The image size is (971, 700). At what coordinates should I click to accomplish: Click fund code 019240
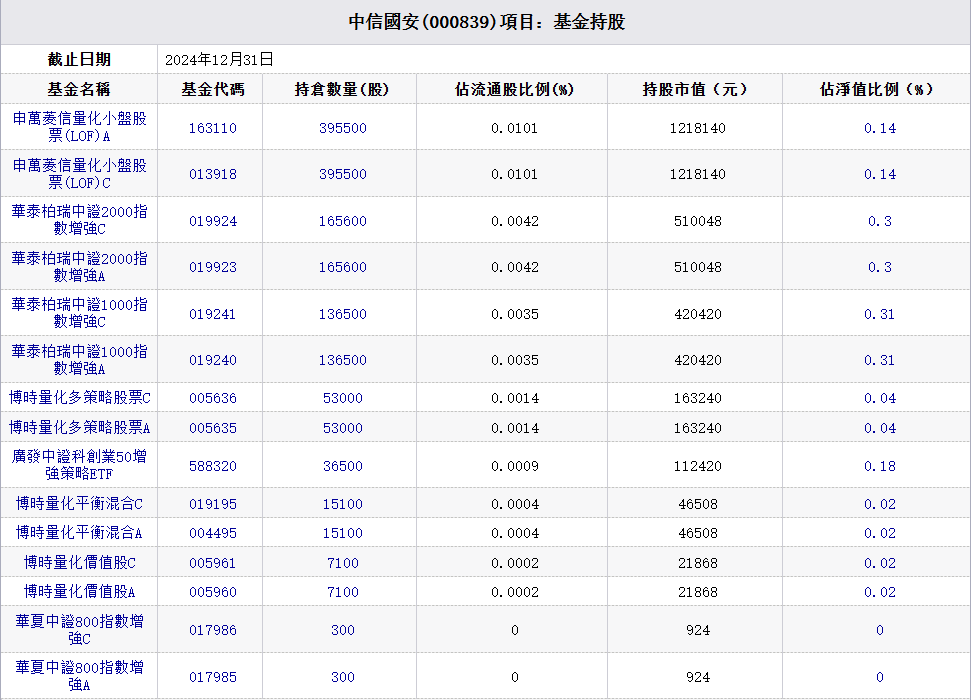tap(212, 360)
